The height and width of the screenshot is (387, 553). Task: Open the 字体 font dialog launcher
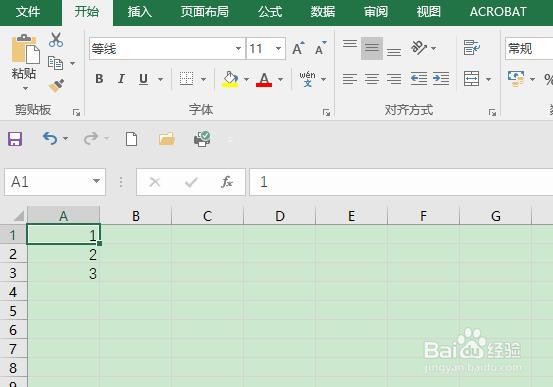pyautogui.click(x=326, y=113)
